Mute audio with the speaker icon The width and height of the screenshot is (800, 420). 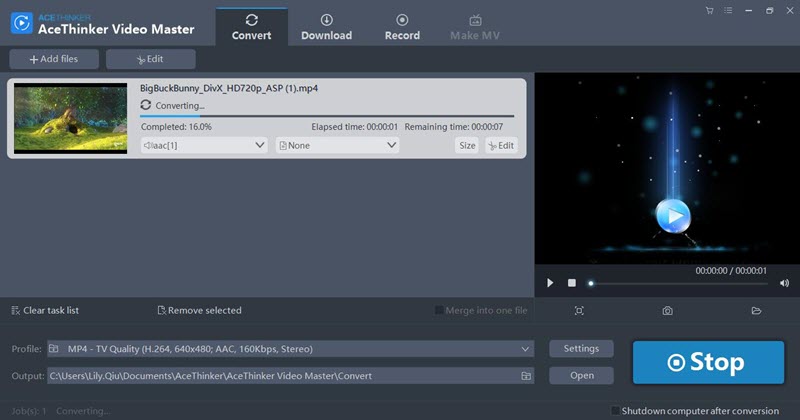[x=784, y=283]
